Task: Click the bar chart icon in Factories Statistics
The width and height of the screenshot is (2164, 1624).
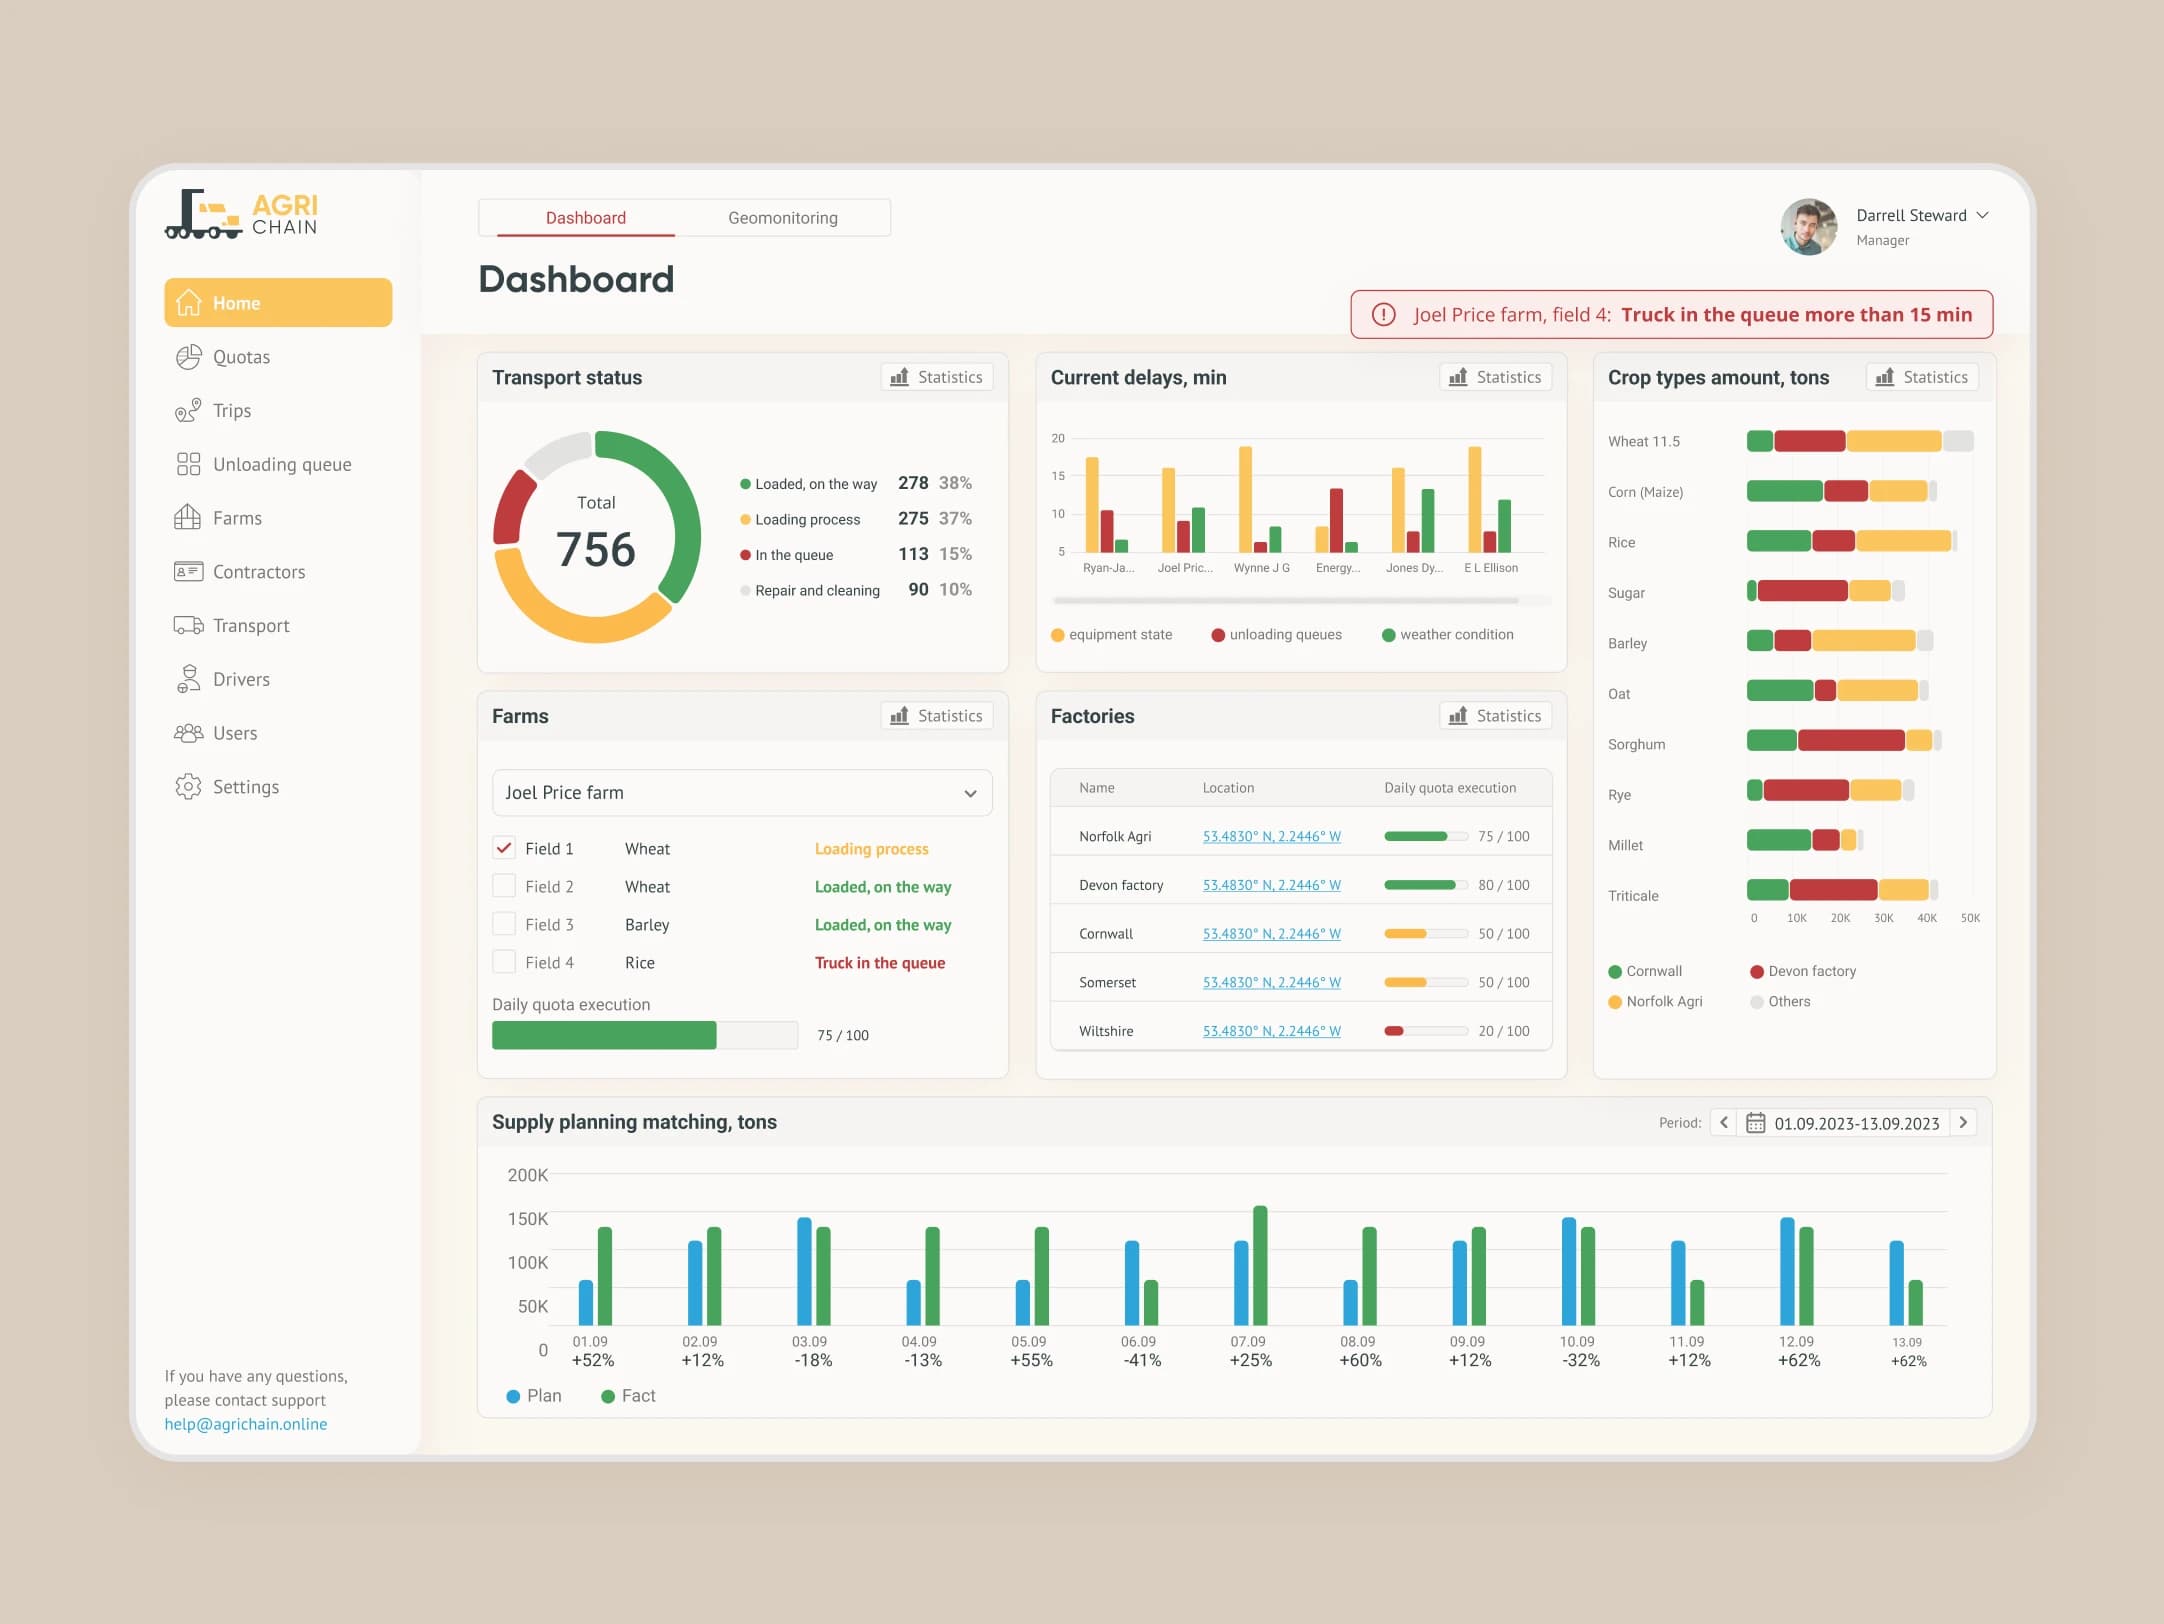Action: coord(1458,716)
